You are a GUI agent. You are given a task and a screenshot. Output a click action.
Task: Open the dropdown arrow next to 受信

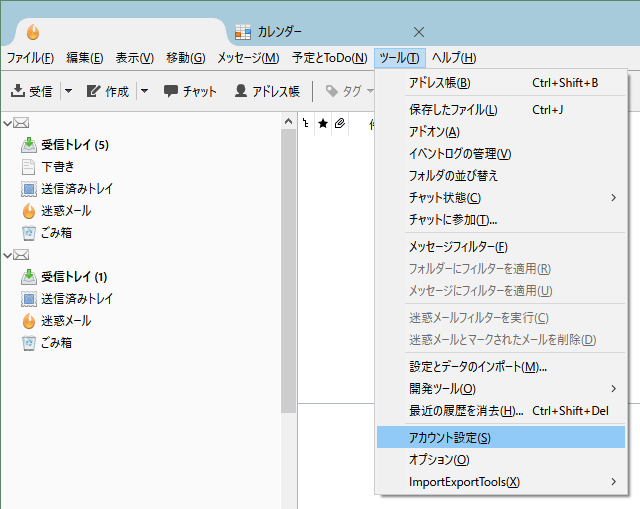point(68,91)
